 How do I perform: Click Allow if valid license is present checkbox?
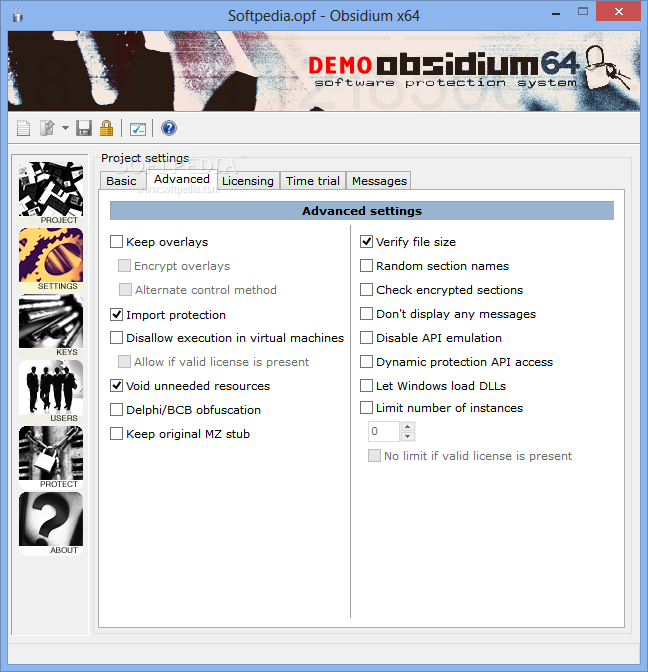pyautogui.click(x=124, y=362)
